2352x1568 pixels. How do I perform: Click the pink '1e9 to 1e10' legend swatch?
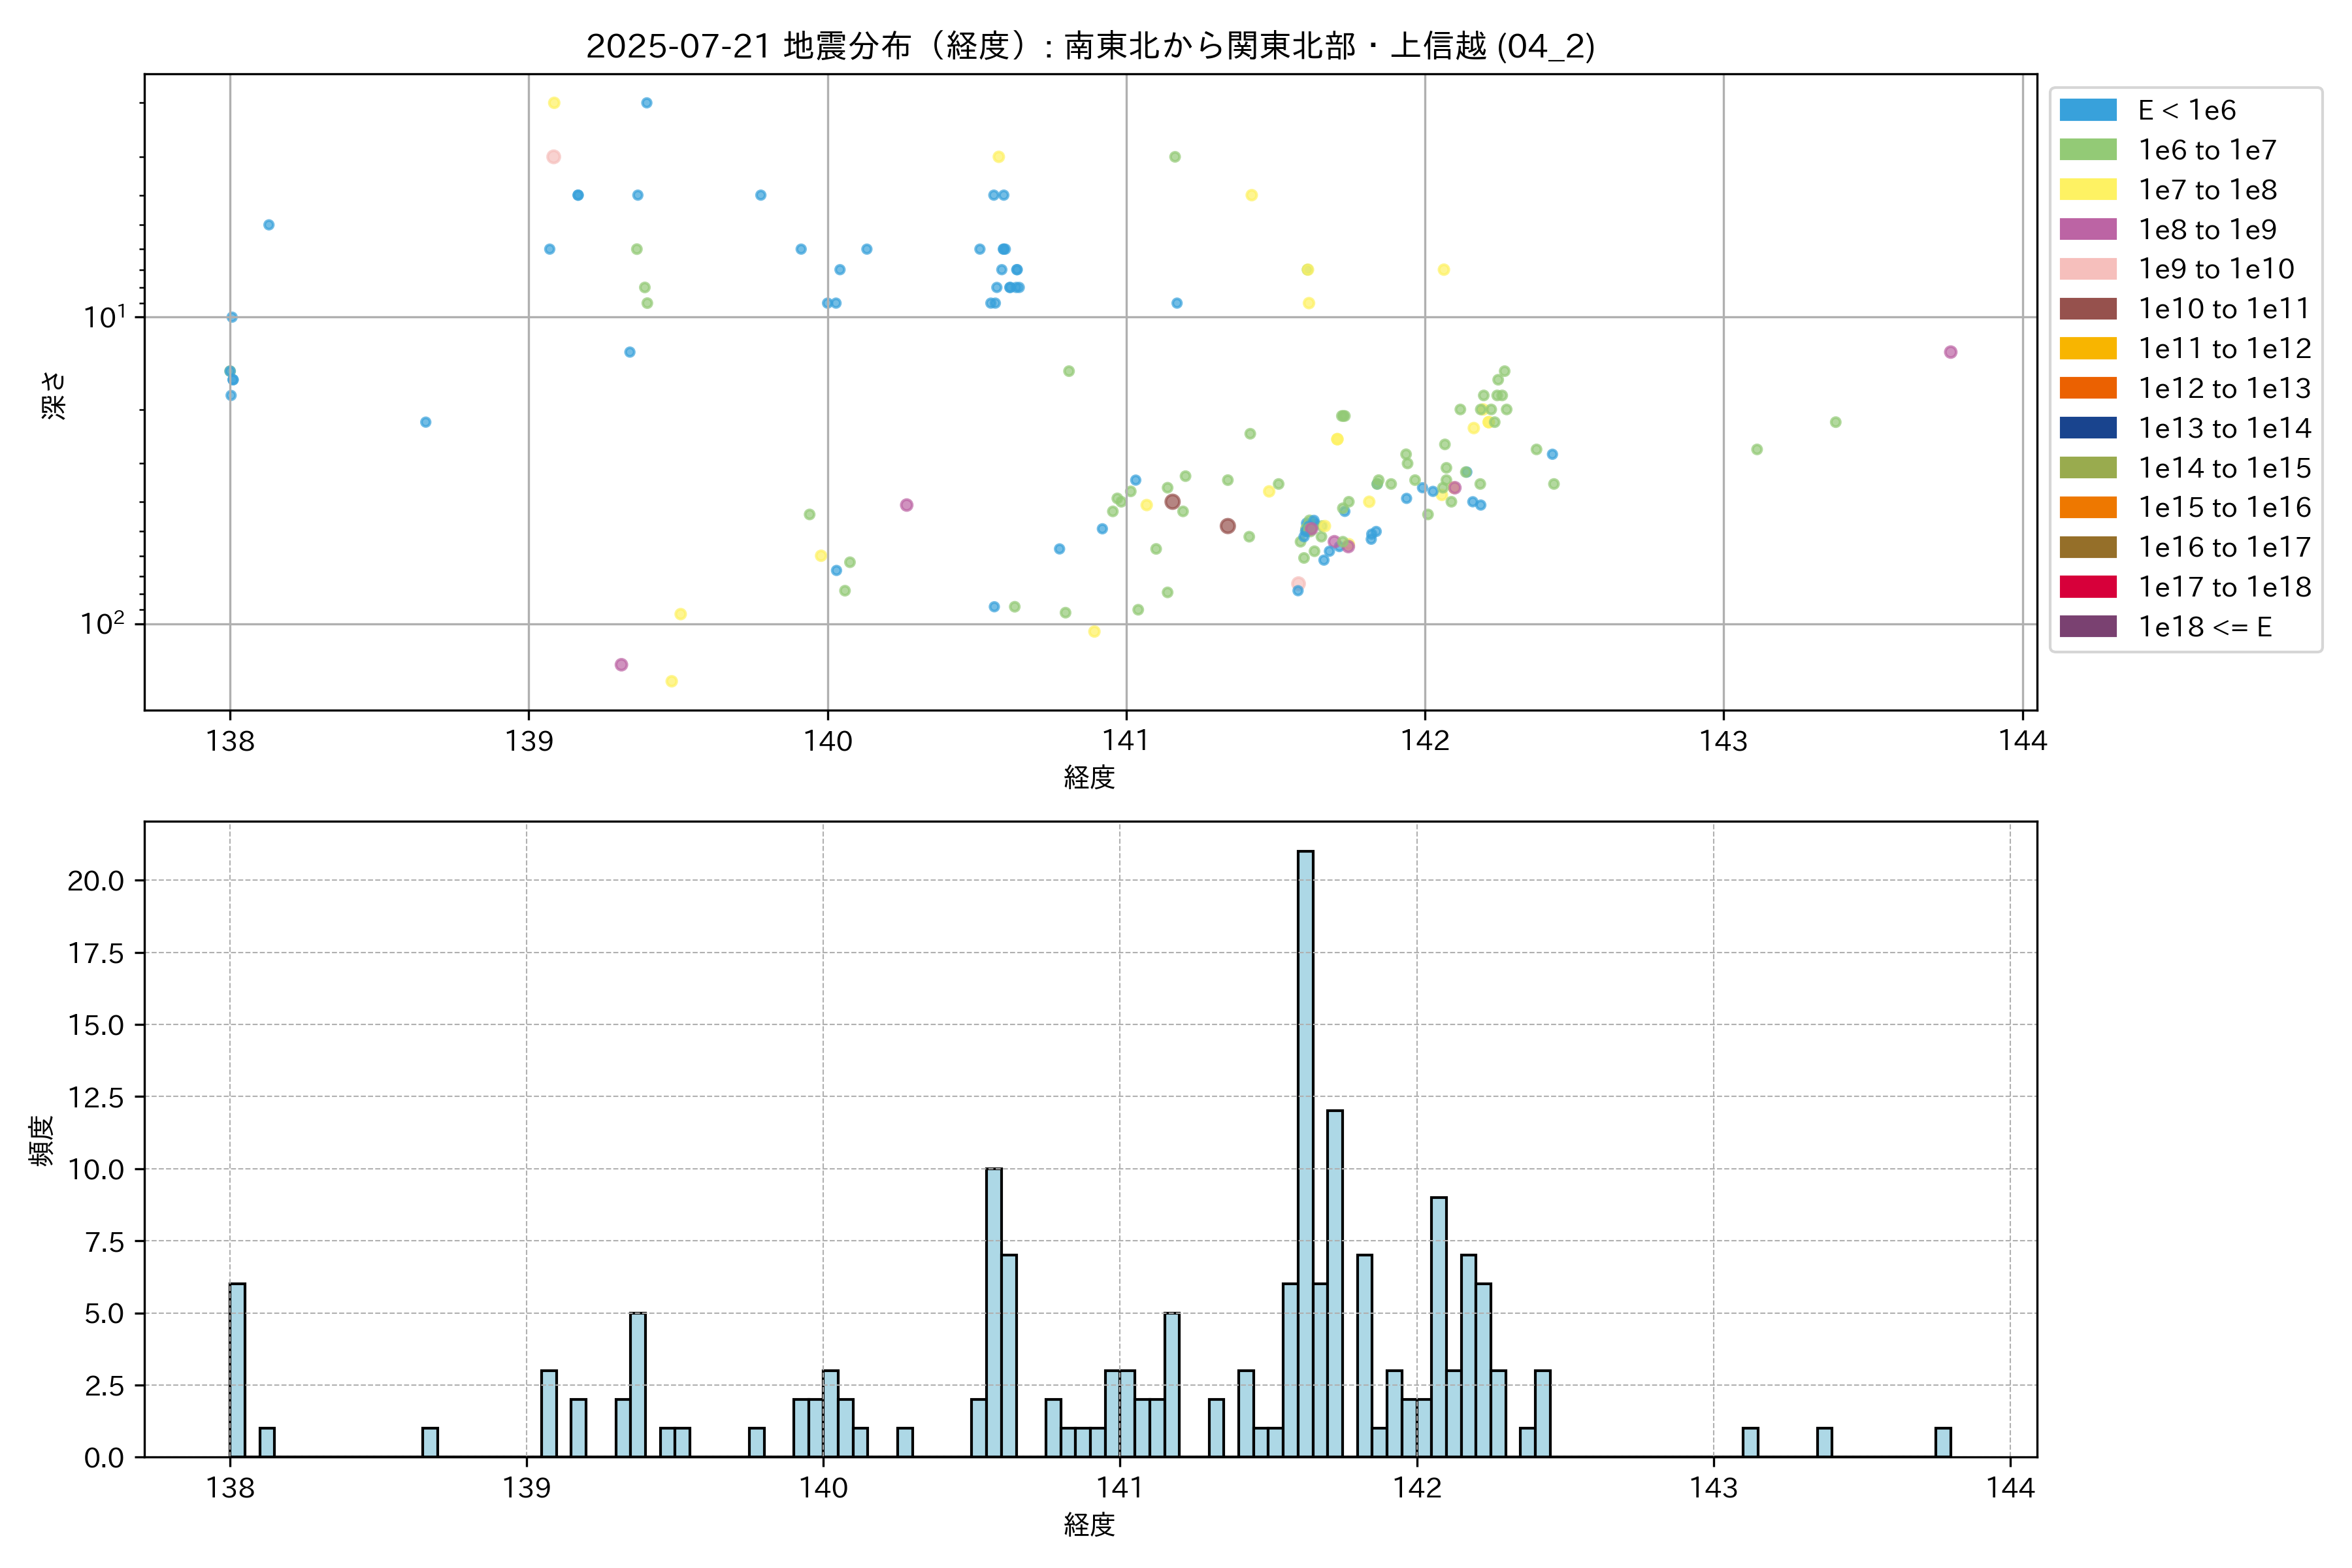point(2087,269)
